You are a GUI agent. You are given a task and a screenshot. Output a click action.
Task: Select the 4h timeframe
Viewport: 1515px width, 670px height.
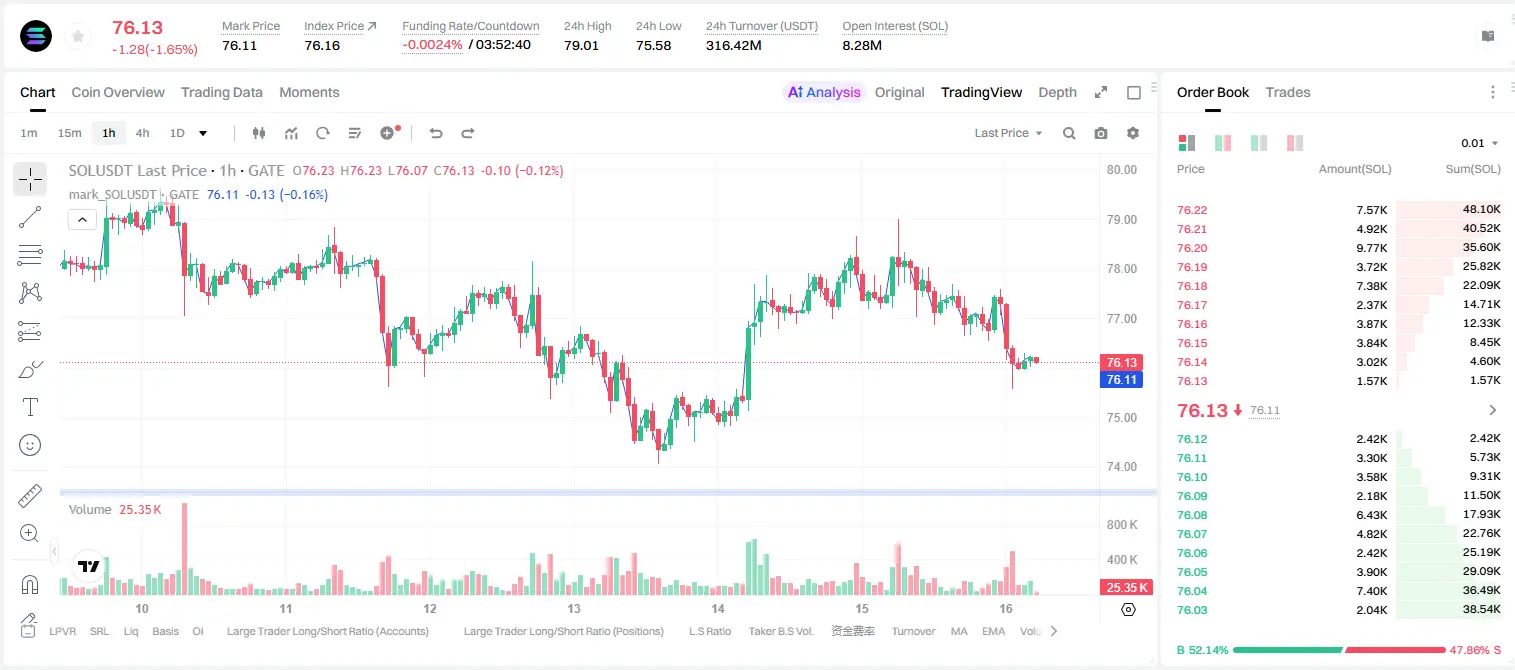142,133
